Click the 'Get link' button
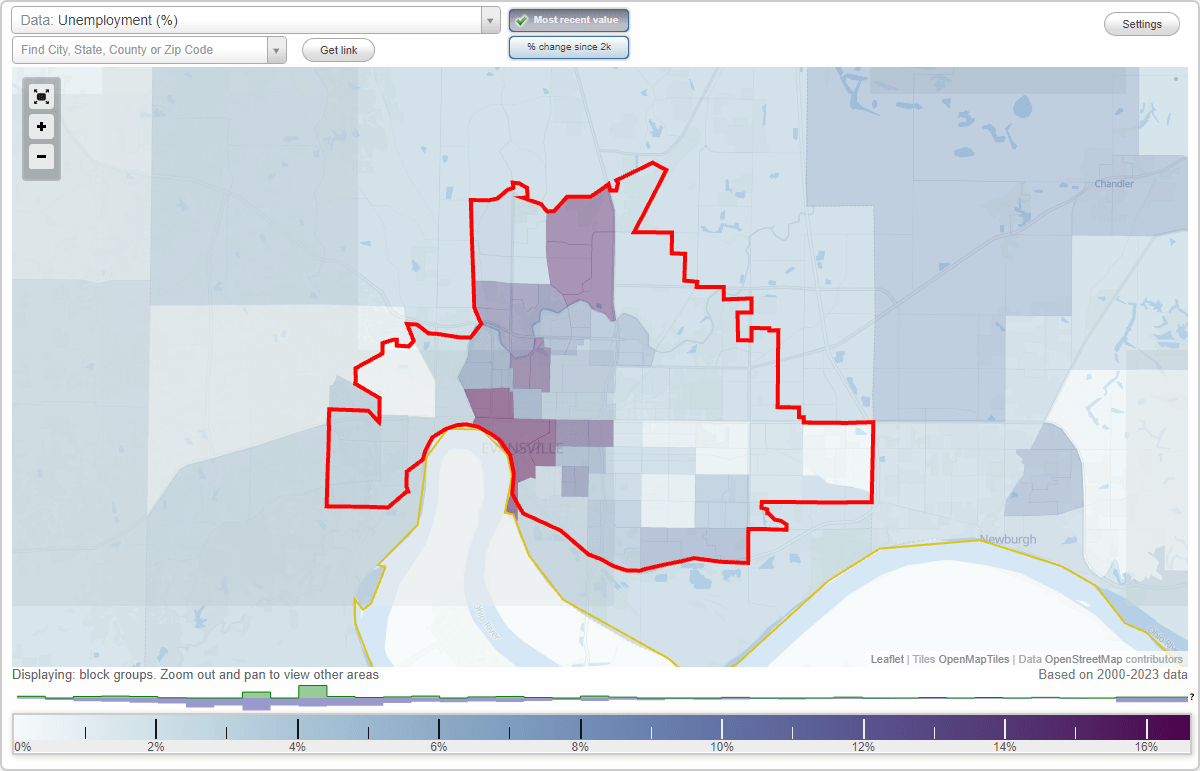 (x=337, y=49)
